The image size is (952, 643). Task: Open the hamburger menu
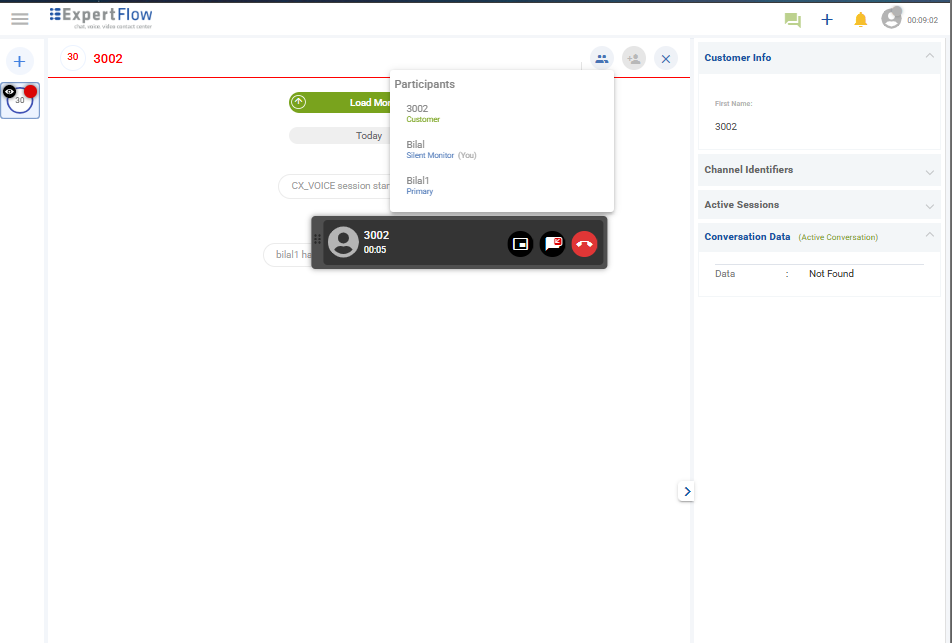point(20,19)
